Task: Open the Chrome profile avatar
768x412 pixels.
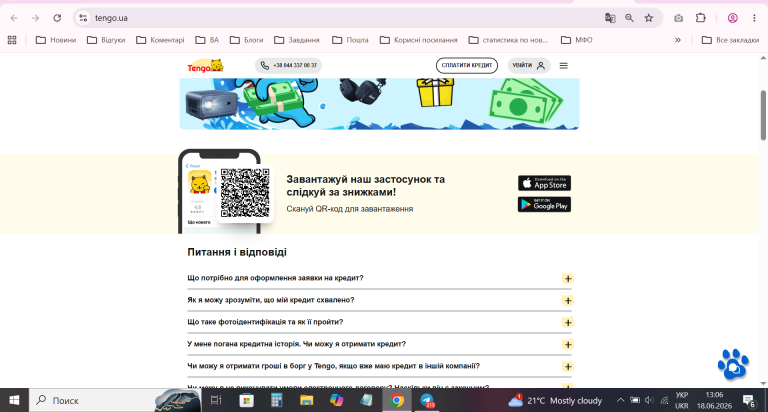Action: tap(733, 18)
